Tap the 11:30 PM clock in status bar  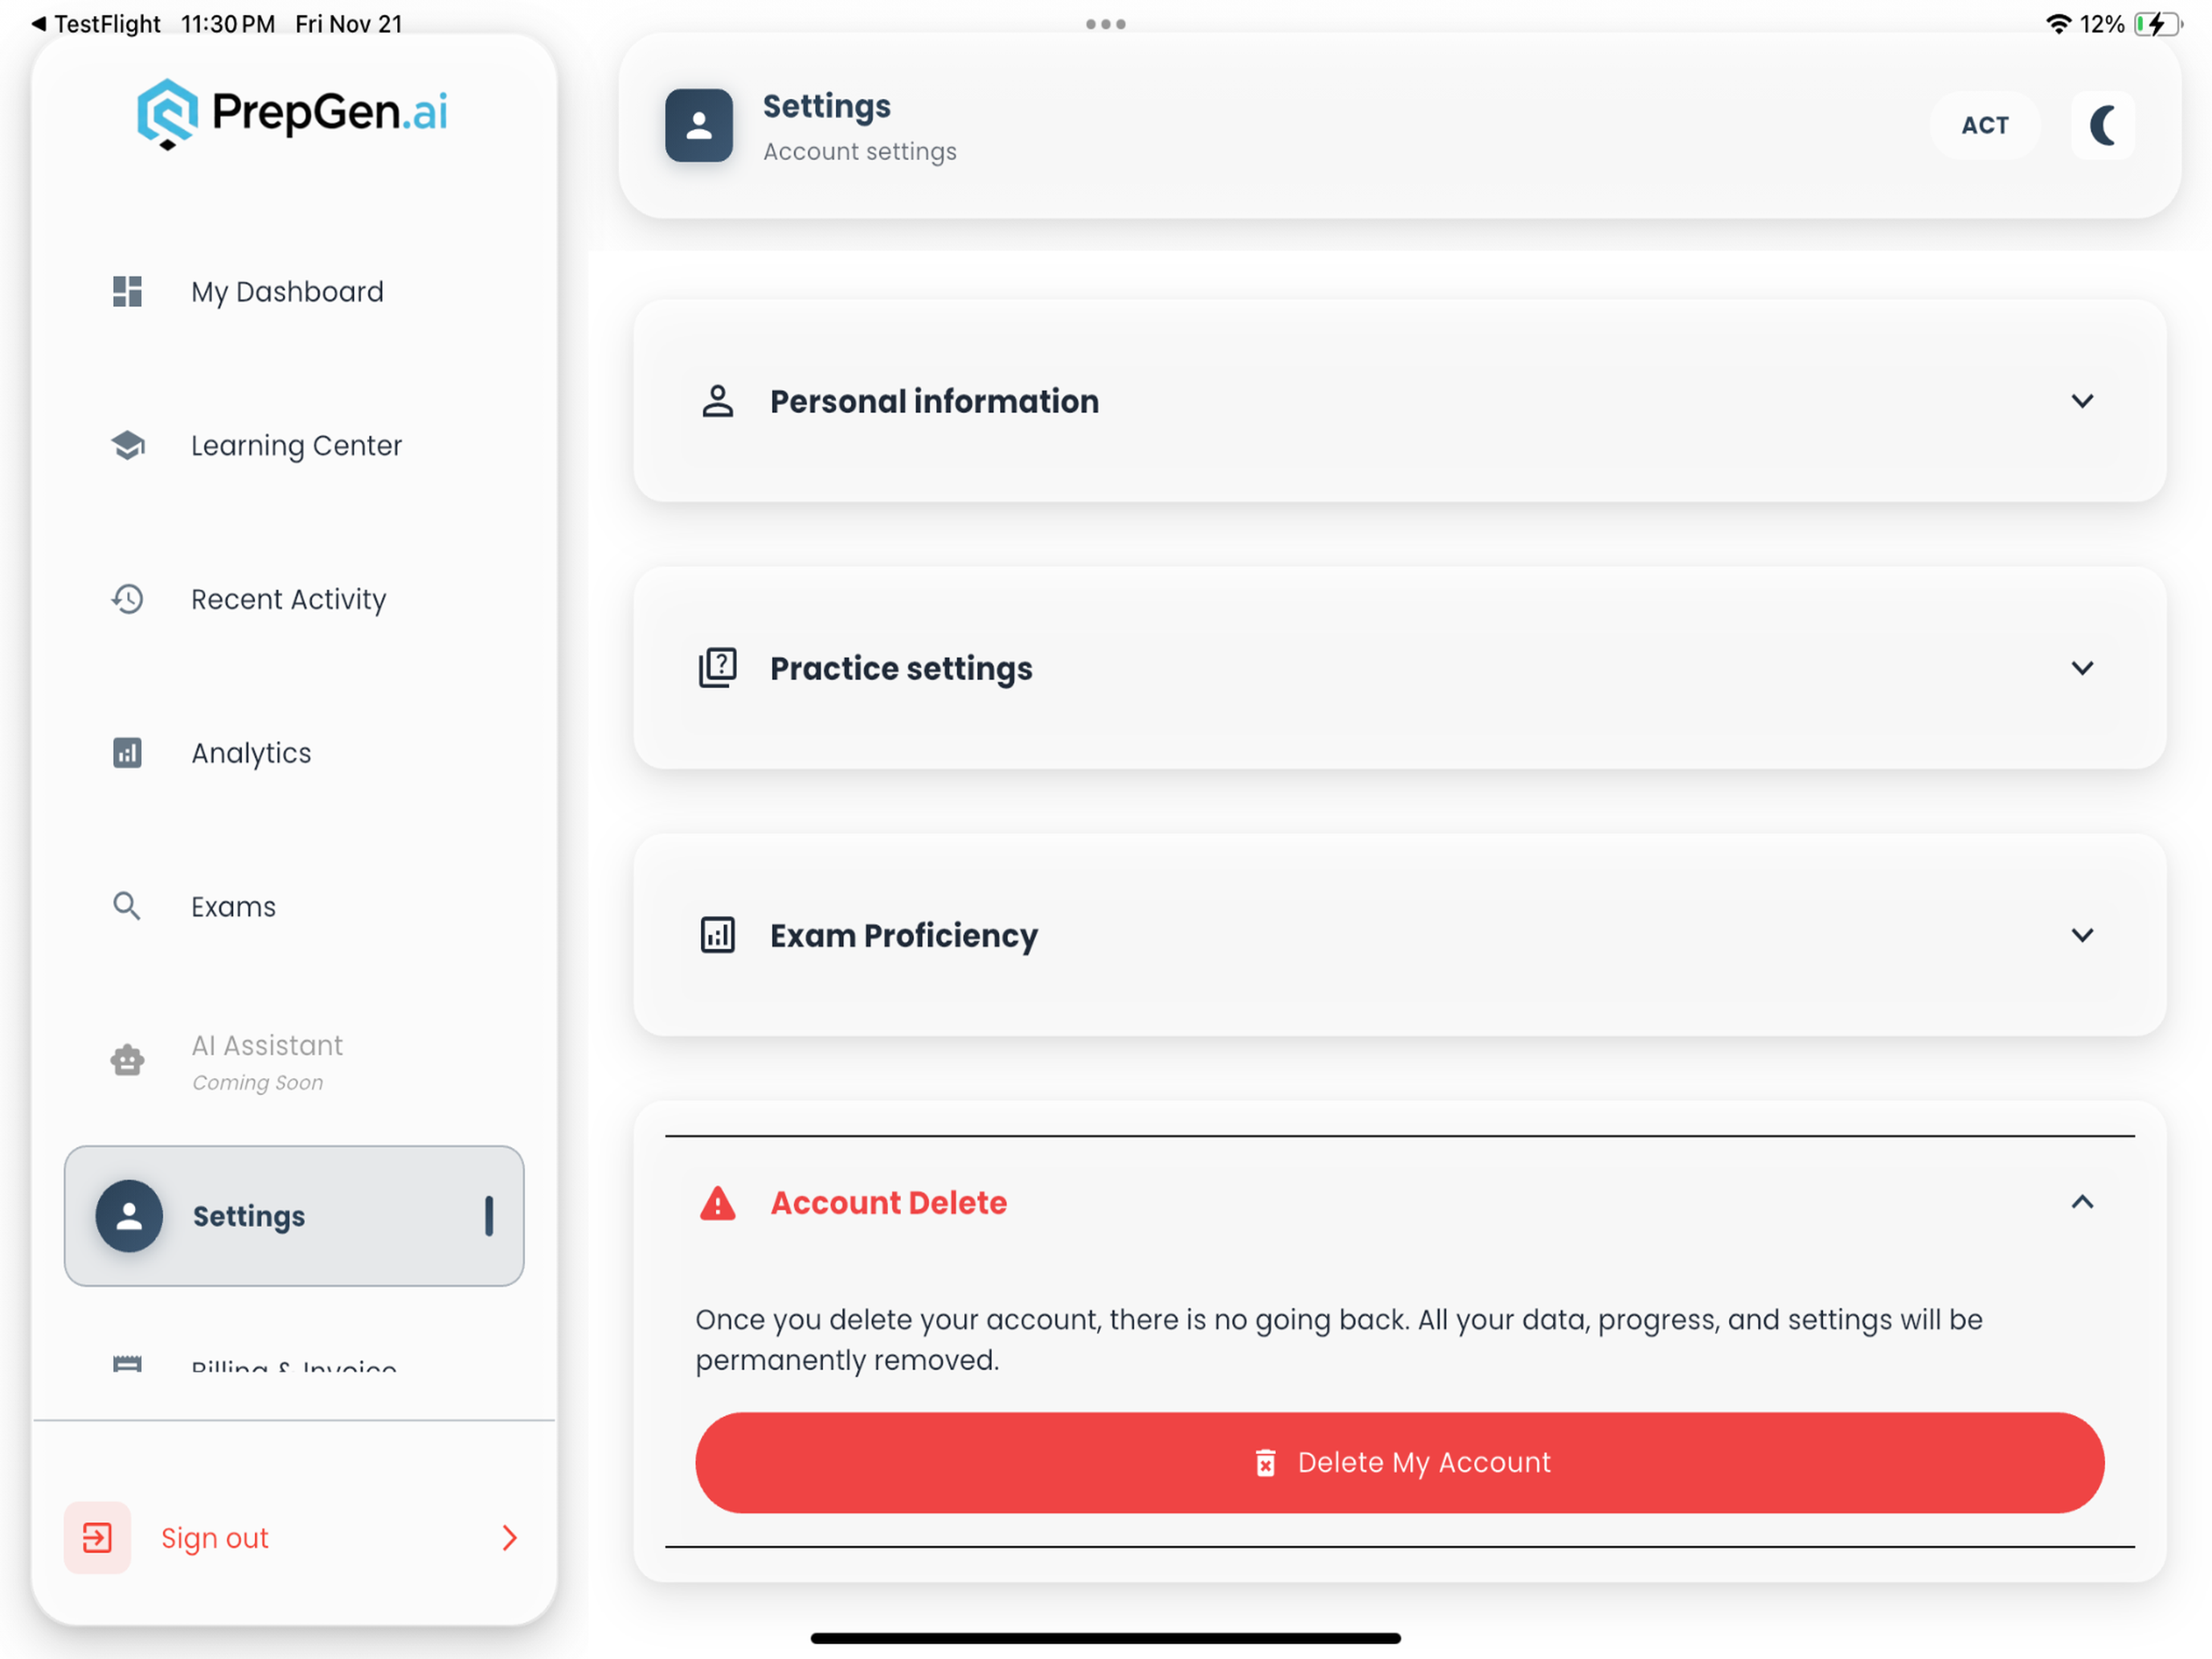pos(228,23)
